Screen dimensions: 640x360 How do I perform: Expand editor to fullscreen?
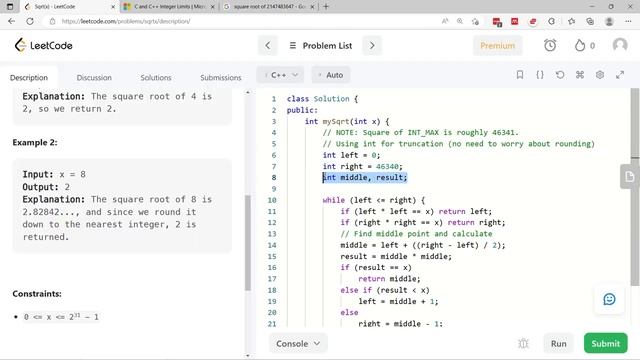coord(620,75)
